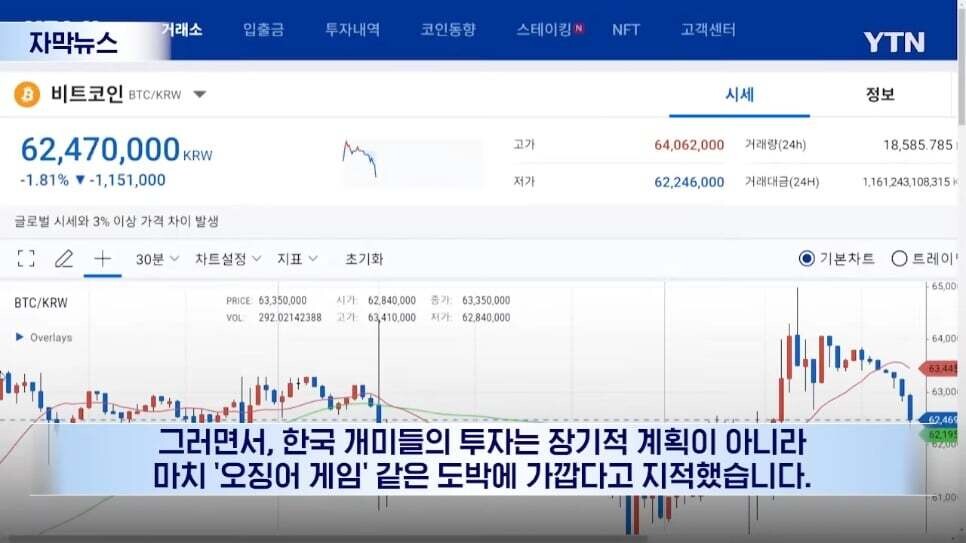
Task: Select the pencil drawing tool
Action: (x=64, y=259)
